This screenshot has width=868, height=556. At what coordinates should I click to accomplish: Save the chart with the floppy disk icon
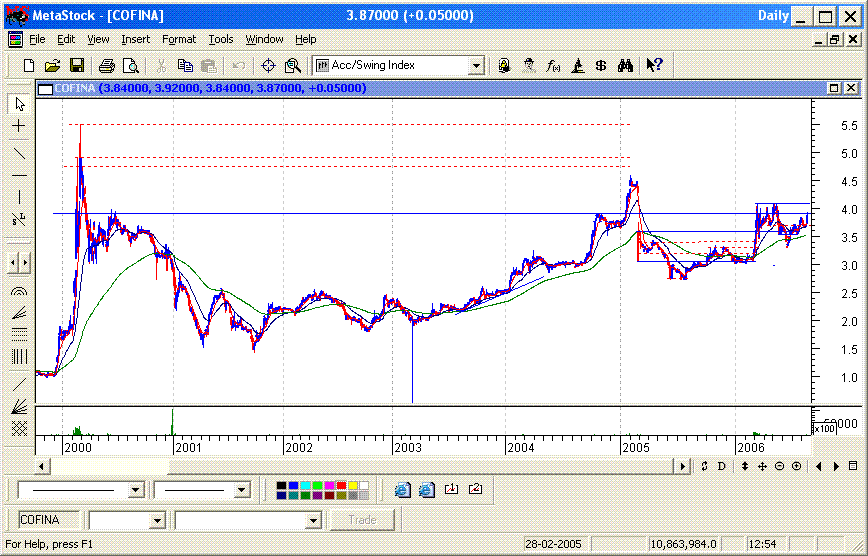coord(77,66)
